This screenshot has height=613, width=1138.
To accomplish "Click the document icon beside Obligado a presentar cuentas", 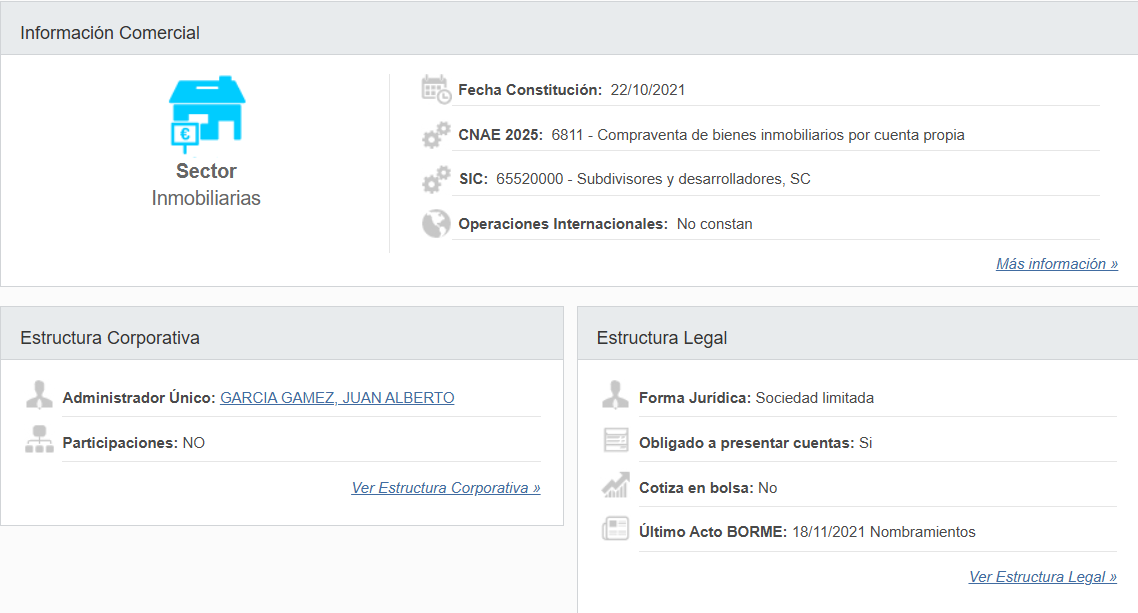I will [615, 440].
